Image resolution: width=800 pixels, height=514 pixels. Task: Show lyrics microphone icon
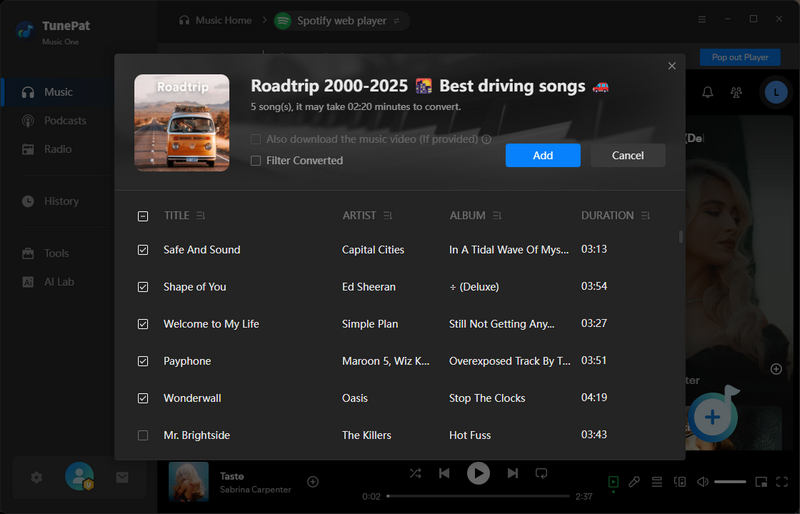(634, 481)
